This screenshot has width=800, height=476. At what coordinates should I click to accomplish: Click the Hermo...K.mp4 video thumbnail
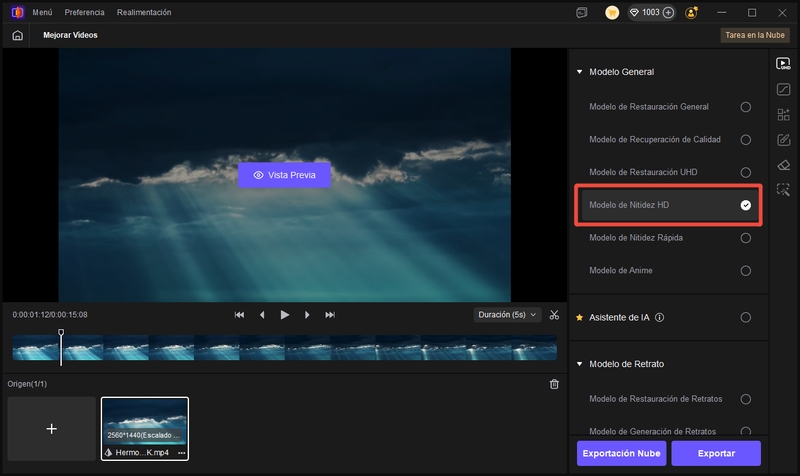coord(145,422)
